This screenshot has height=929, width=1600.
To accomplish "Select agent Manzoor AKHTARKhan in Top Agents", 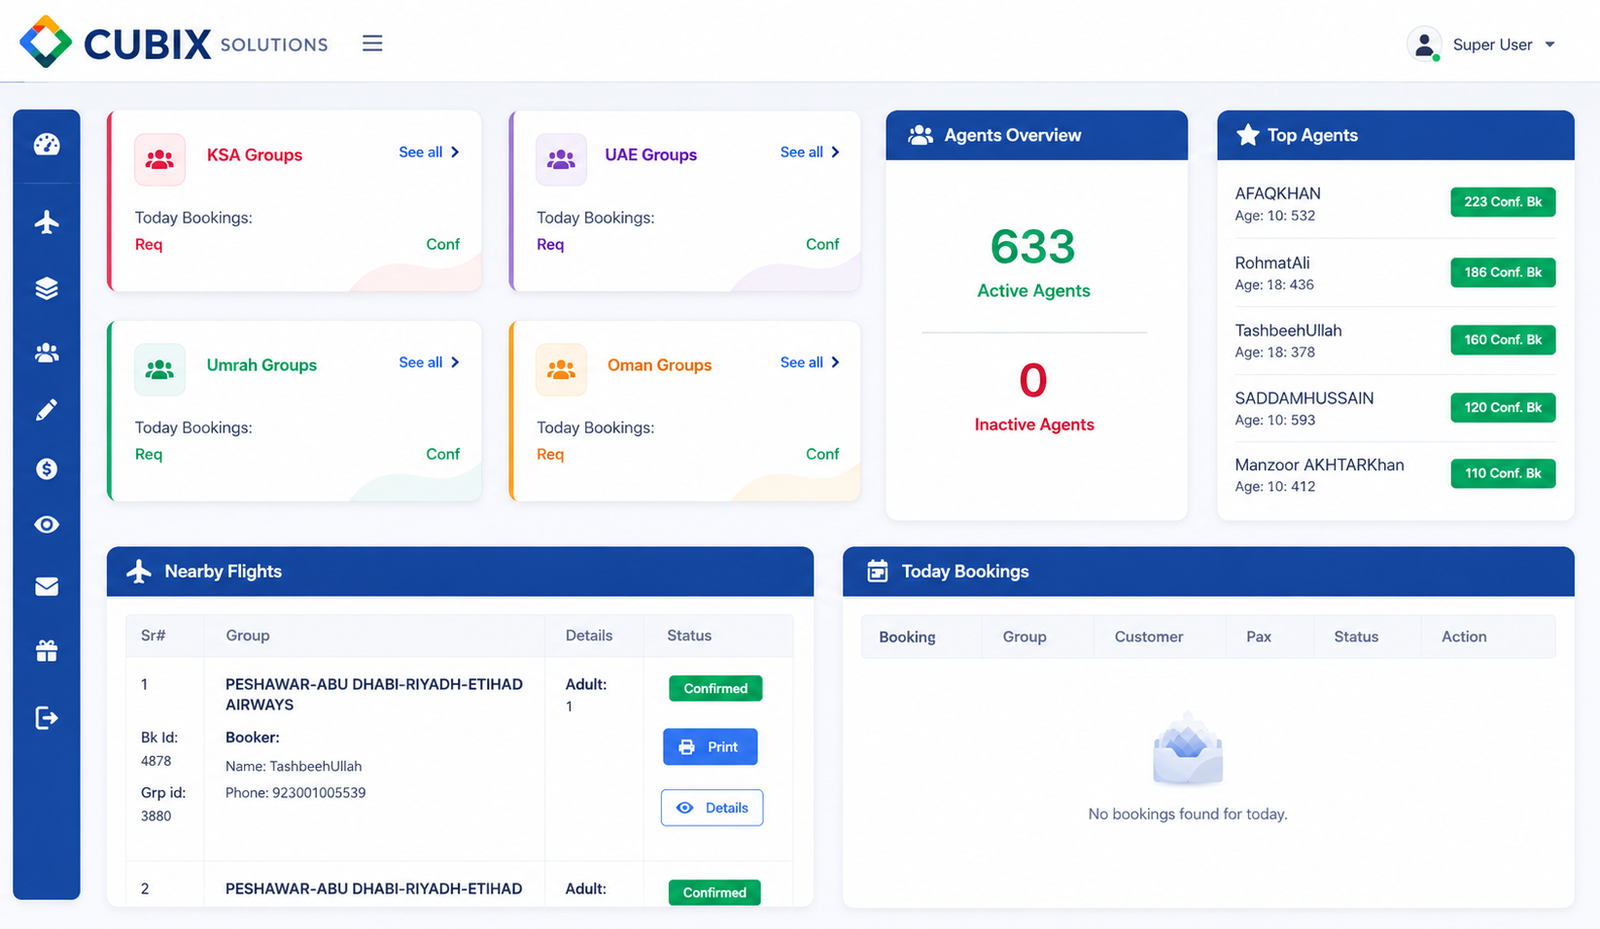I will pos(1319,465).
